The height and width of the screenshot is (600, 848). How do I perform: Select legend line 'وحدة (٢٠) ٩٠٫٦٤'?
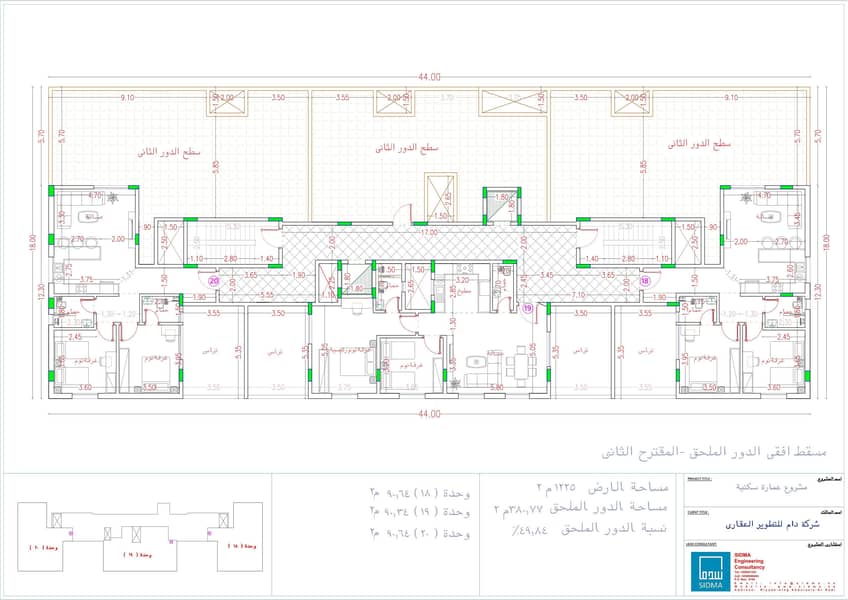coord(420,533)
